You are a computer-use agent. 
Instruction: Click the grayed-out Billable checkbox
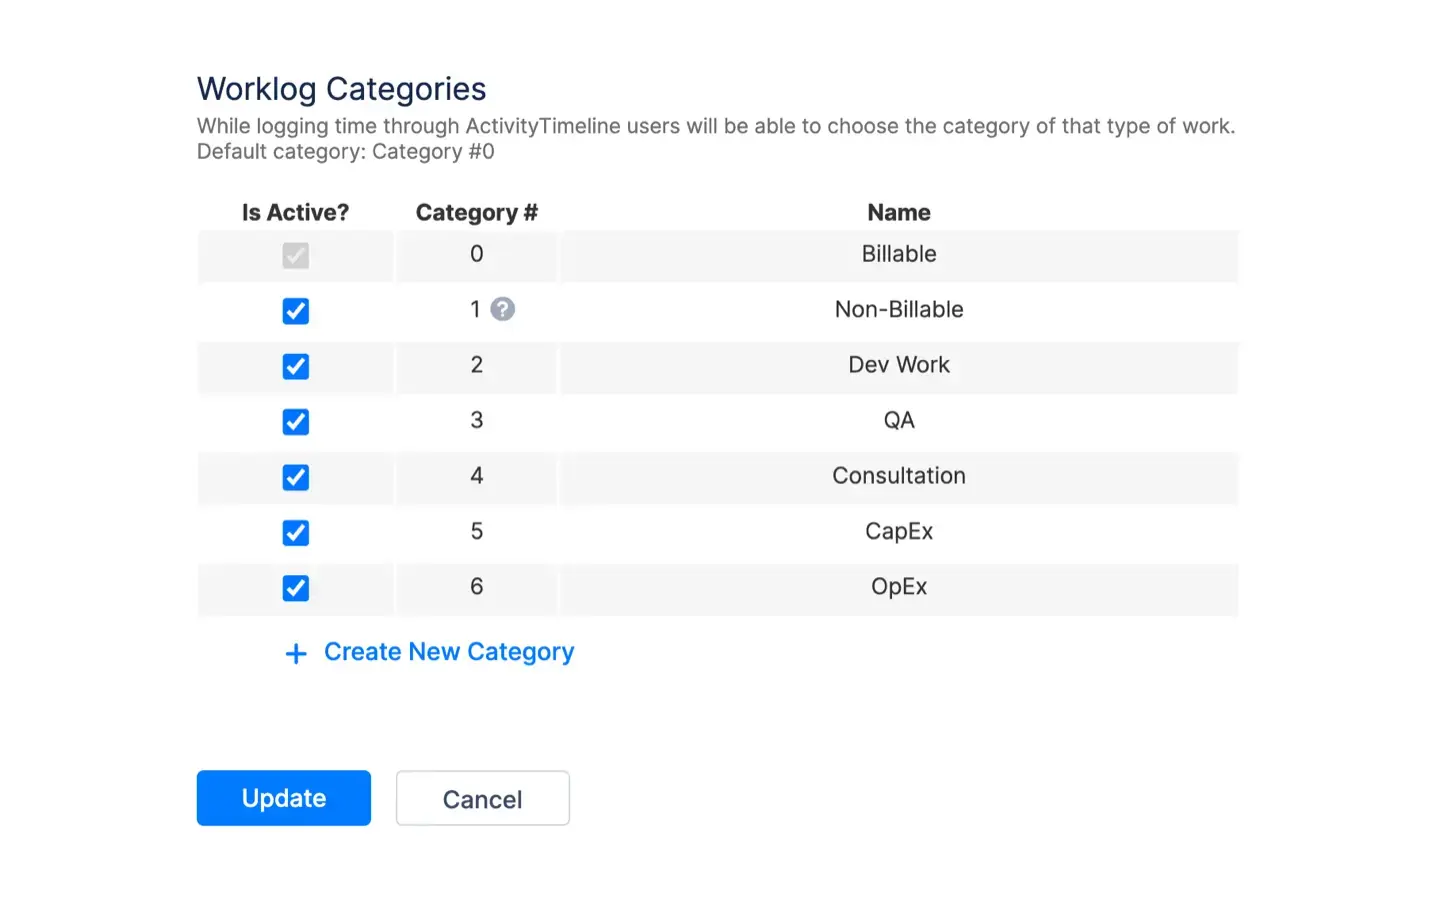(295, 255)
